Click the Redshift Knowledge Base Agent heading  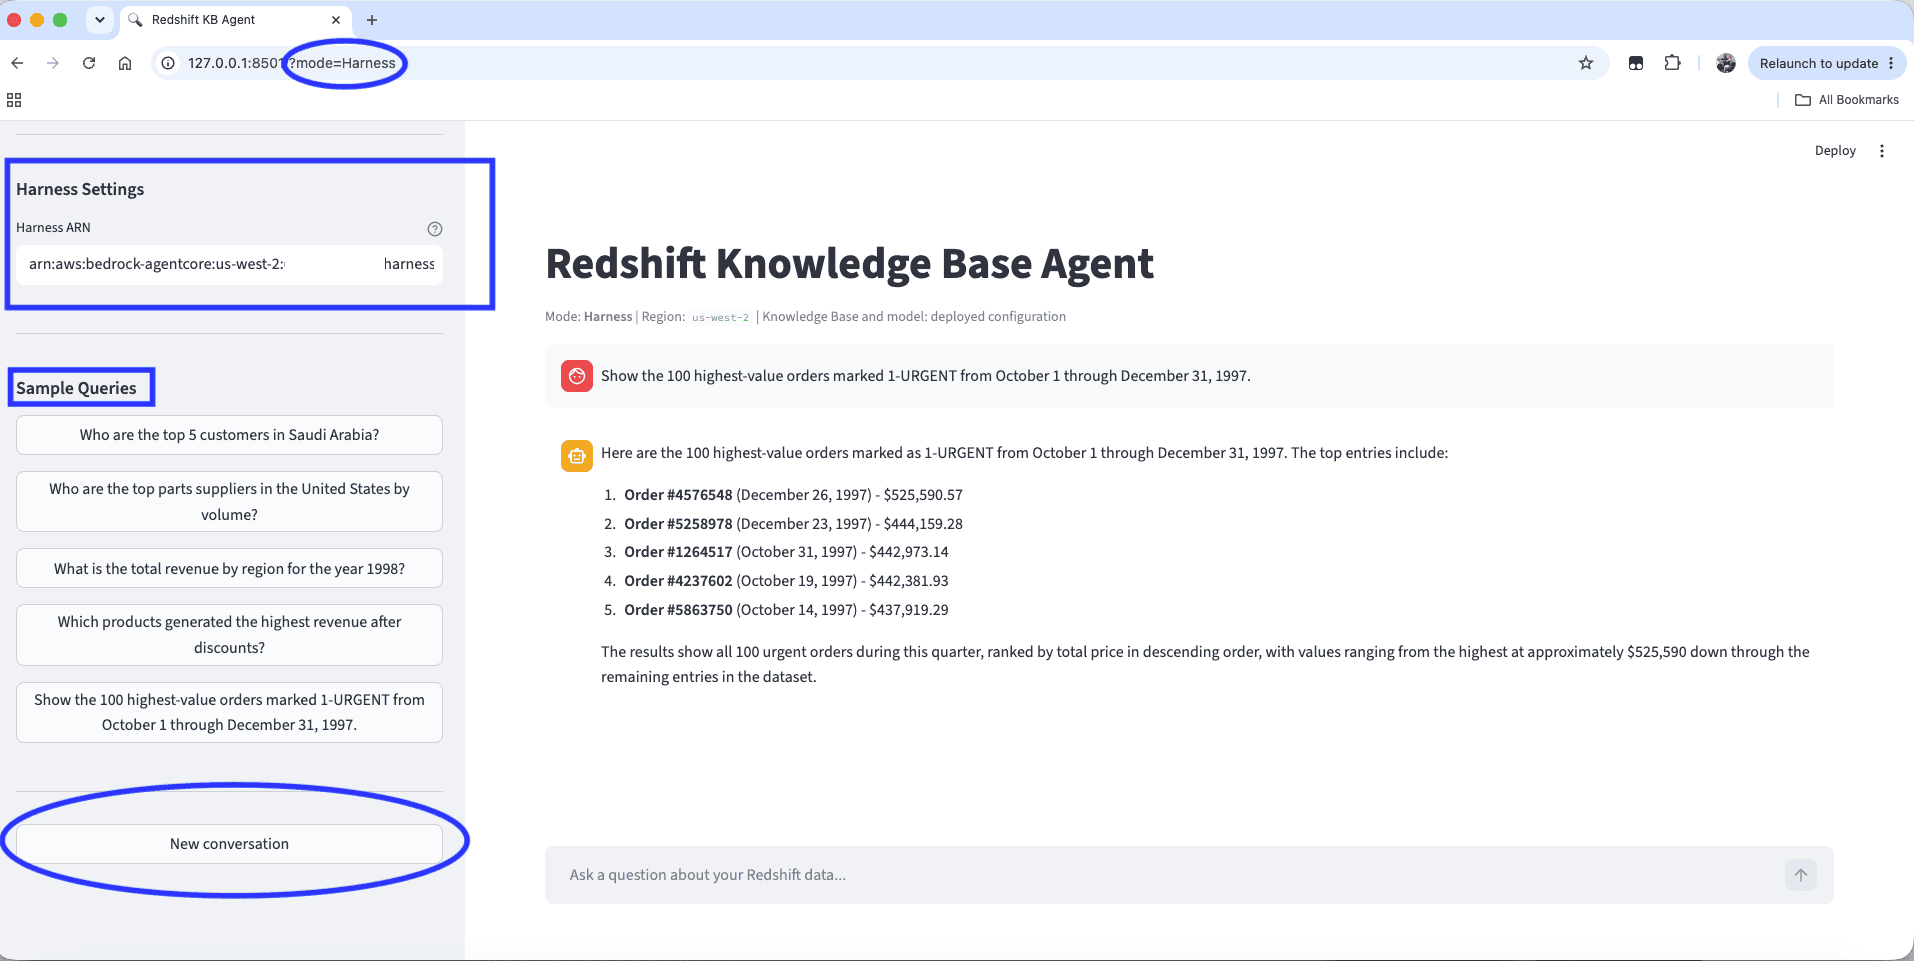click(849, 264)
